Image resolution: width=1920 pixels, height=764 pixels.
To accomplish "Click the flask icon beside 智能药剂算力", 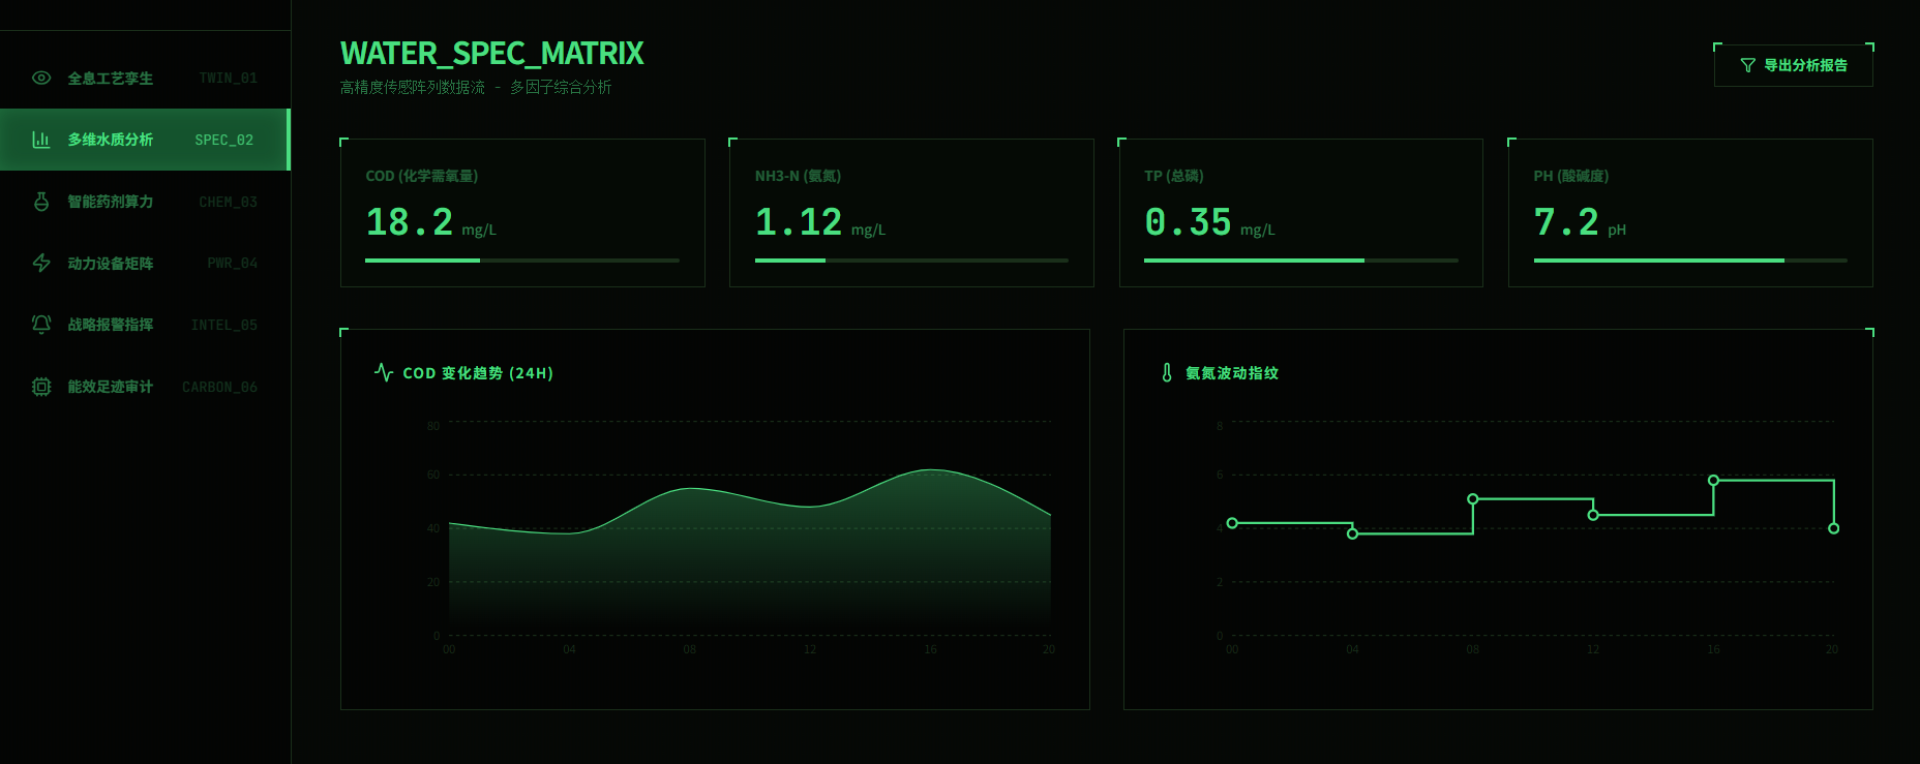I will [x=41, y=202].
